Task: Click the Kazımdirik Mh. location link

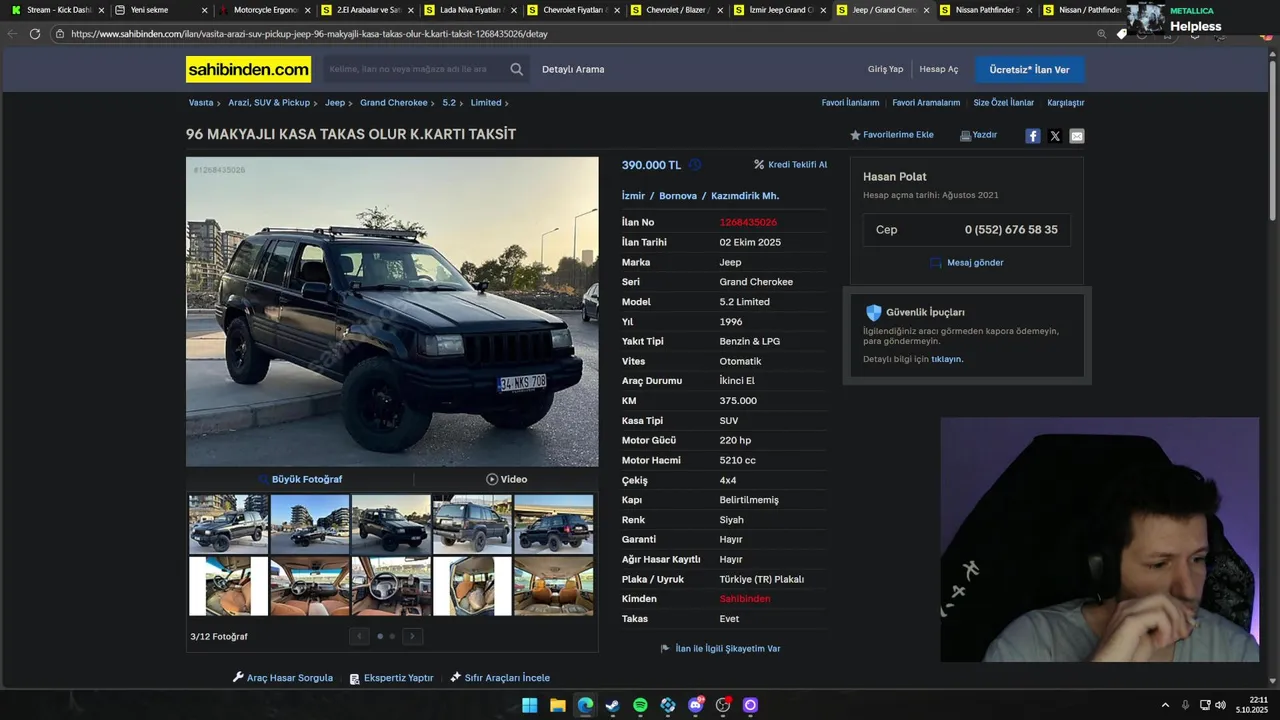Action: [745, 196]
